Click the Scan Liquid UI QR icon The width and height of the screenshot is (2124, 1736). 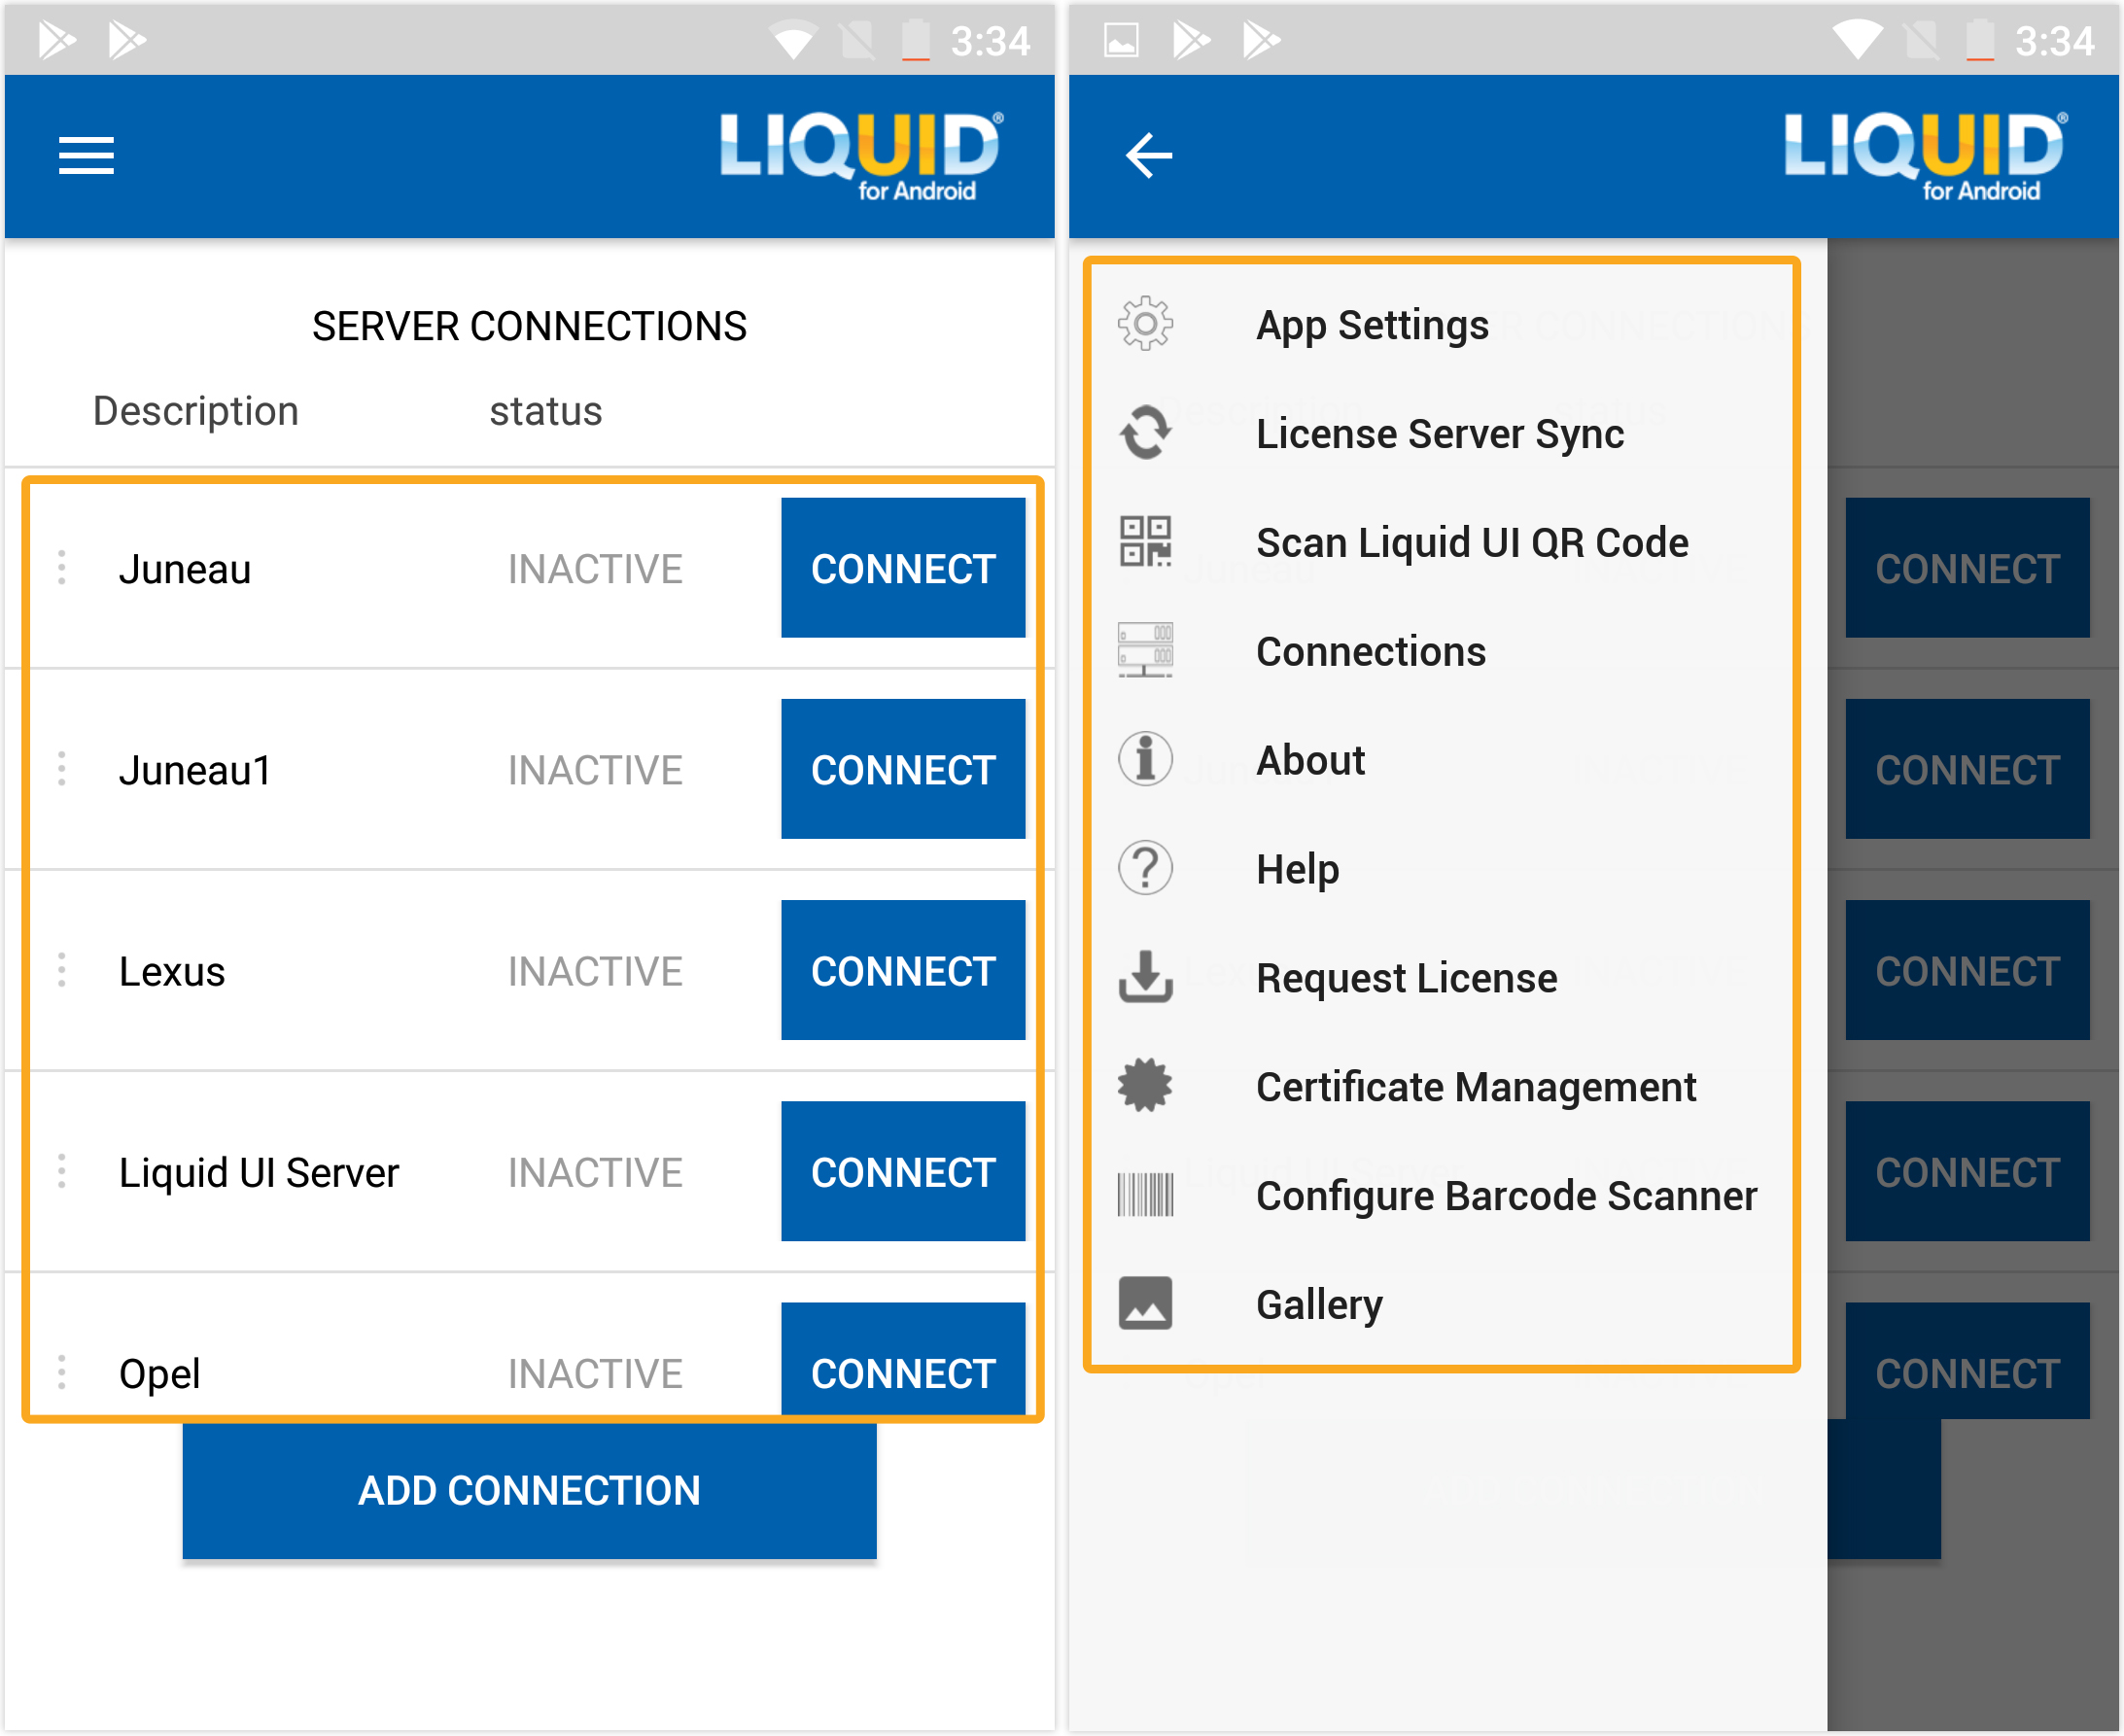[1145, 542]
